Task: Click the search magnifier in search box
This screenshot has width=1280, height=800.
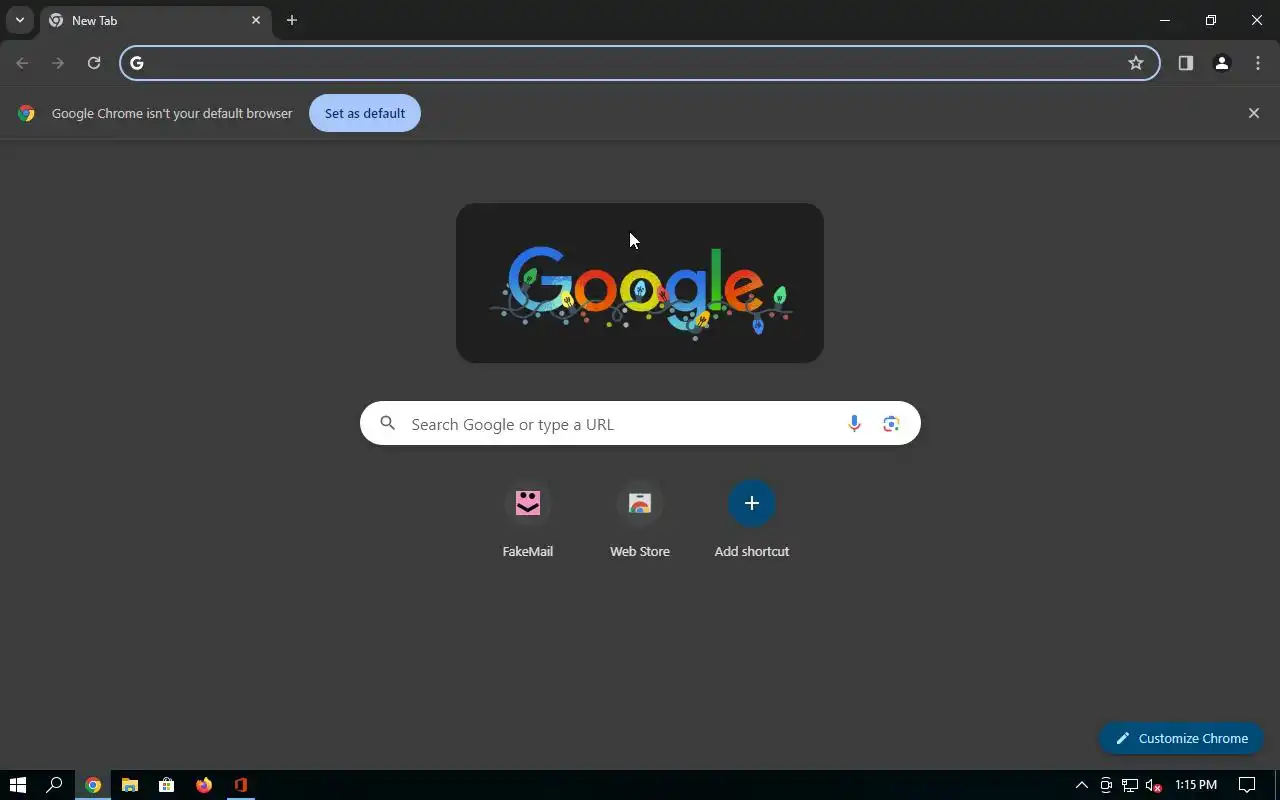Action: coord(388,424)
